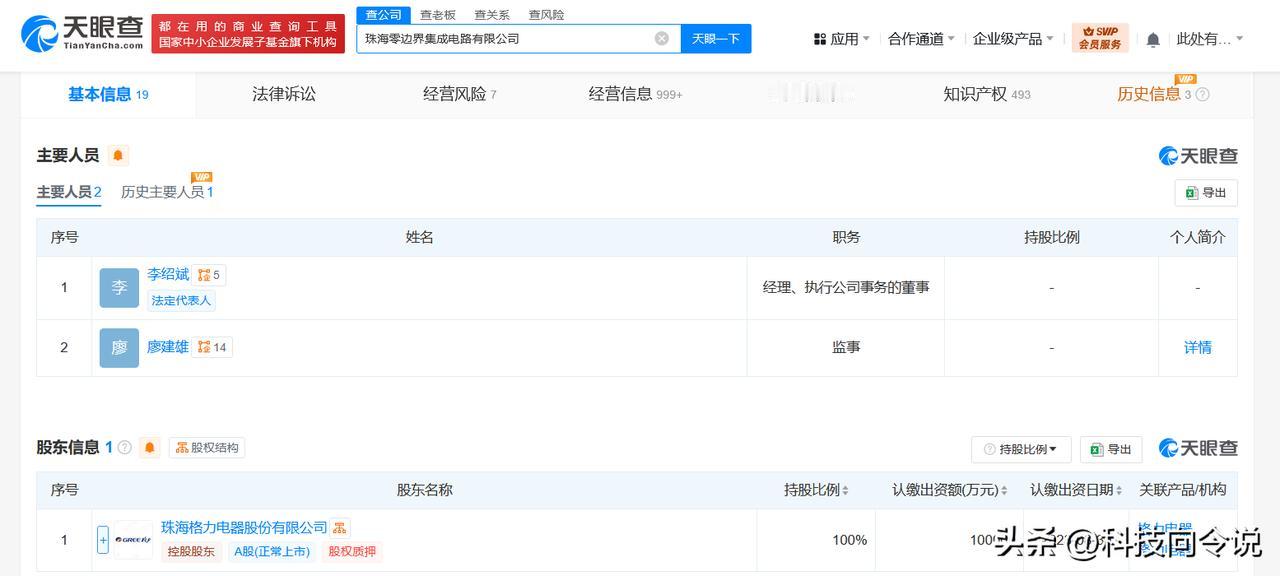
Task: Click the alert bell beside 股东信息 heading
Action: pyautogui.click(x=150, y=447)
